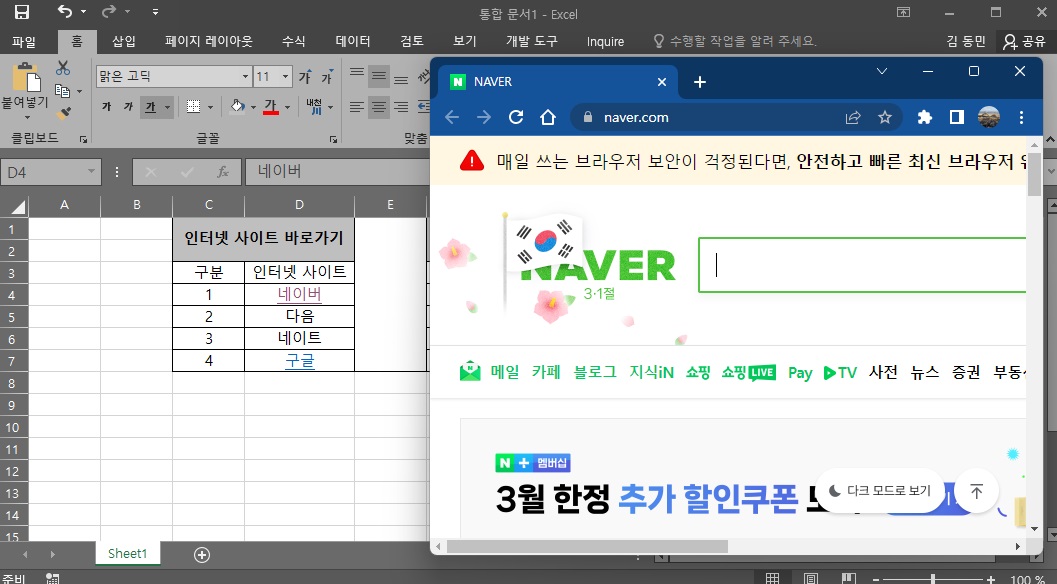Click the browser back arrow
1057x584 pixels.
point(452,117)
